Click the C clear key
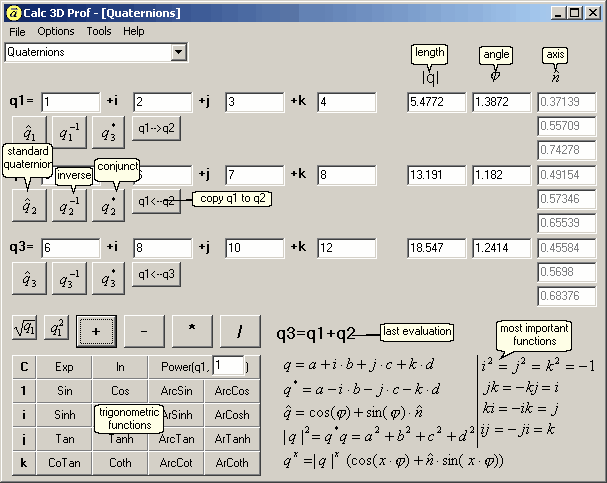 point(24,367)
